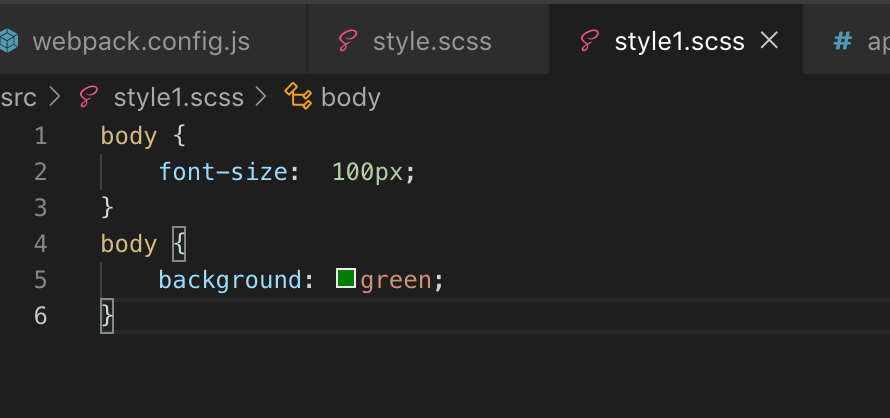Image resolution: width=890 pixels, height=418 pixels.
Task: Click the body symbol icon in the breadcrumb
Action: 298,97
